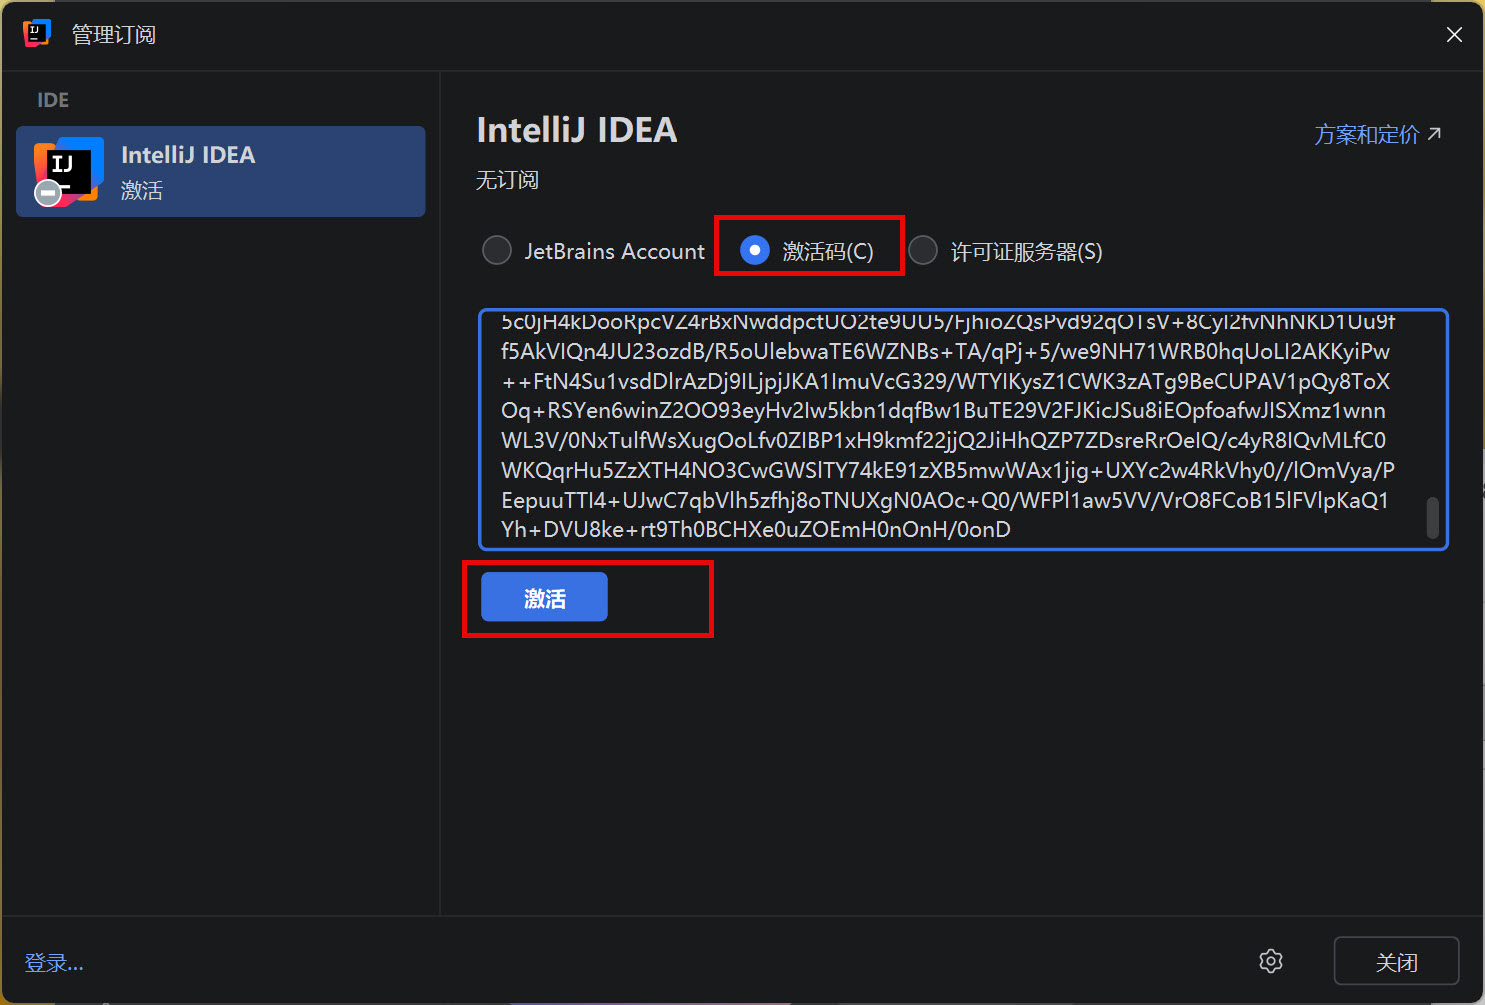Click the 登录... link at bottom left
Viewport: 1485px width, 1005px height.
click(x=54, y=963)
